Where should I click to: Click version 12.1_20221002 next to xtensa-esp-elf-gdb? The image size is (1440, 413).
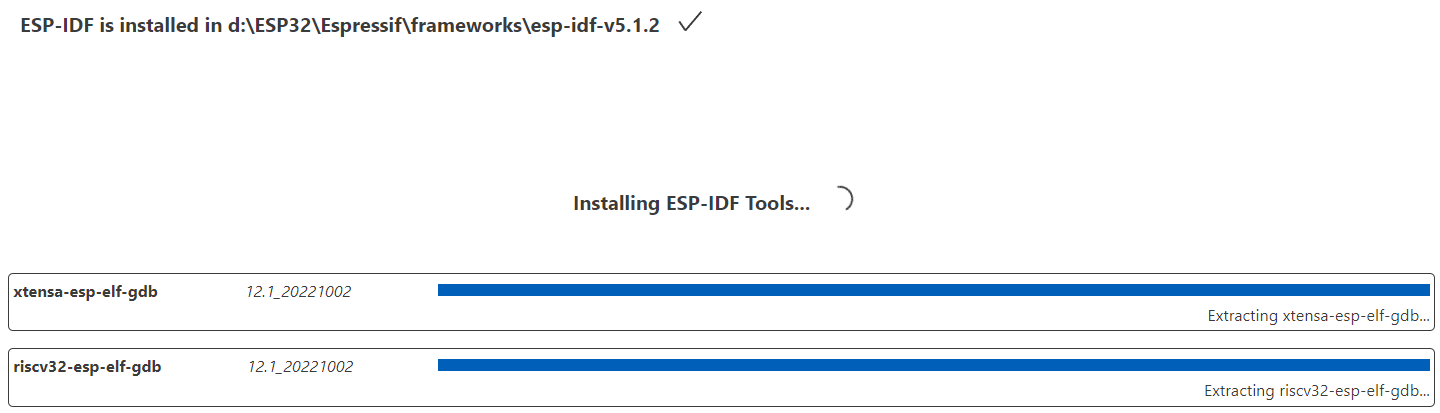pos(298,292)
